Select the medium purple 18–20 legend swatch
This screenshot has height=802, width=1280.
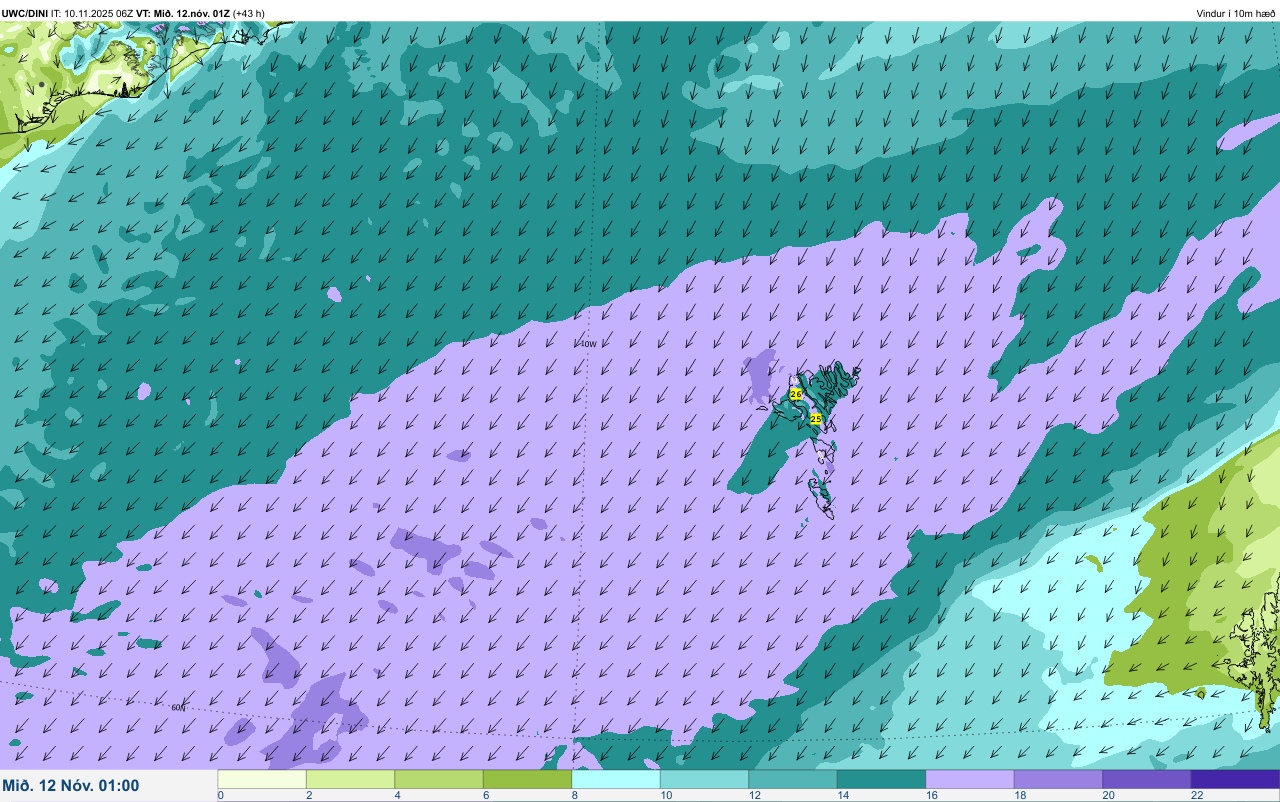click(x=1058, y=779)
